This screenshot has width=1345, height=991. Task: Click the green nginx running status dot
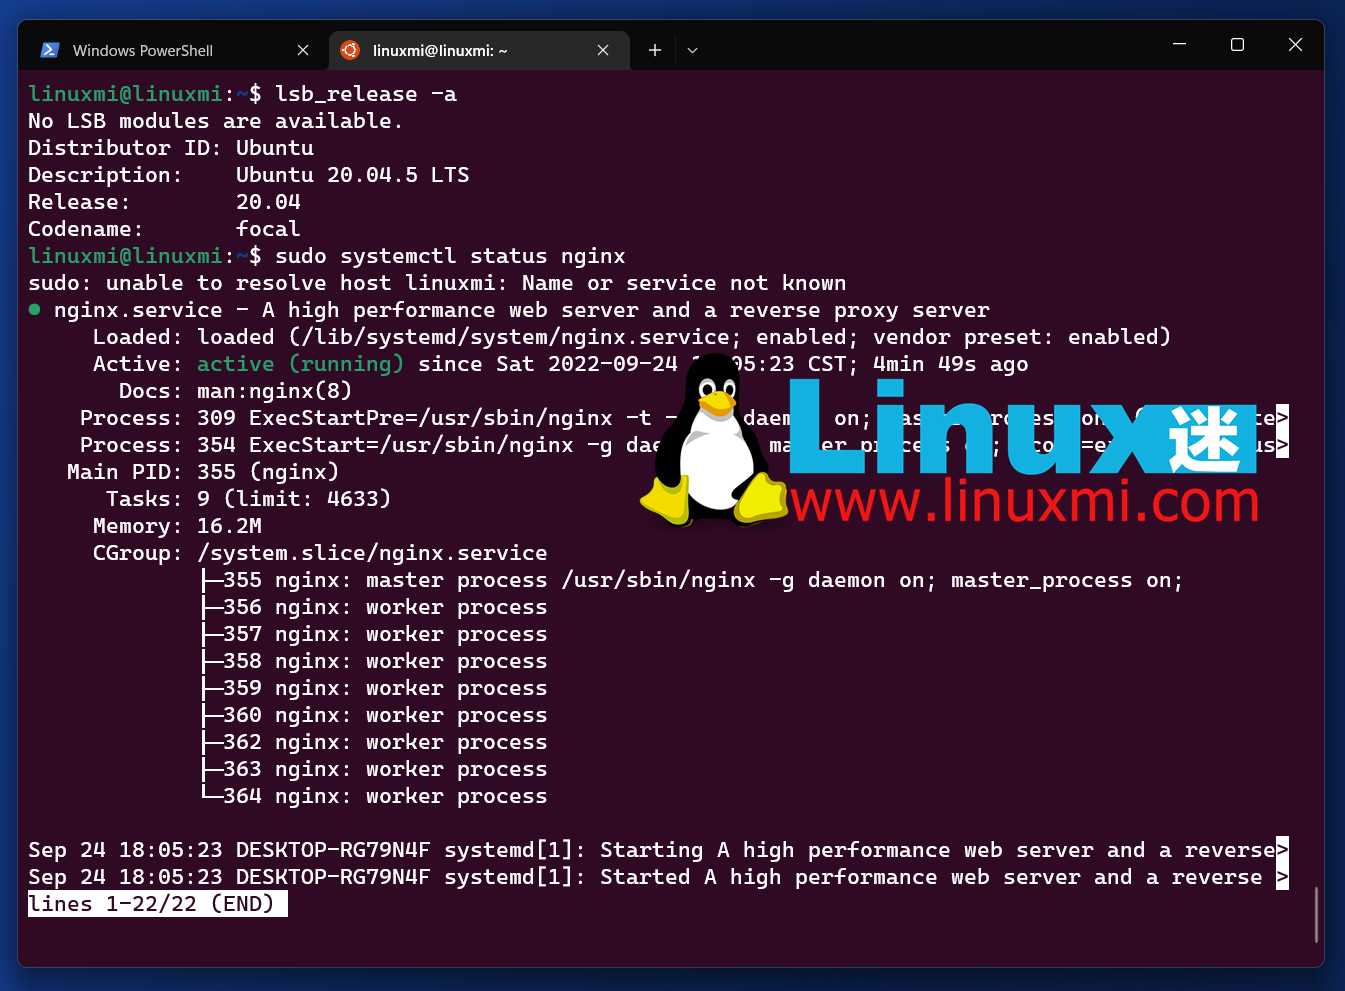pos(33,310)
